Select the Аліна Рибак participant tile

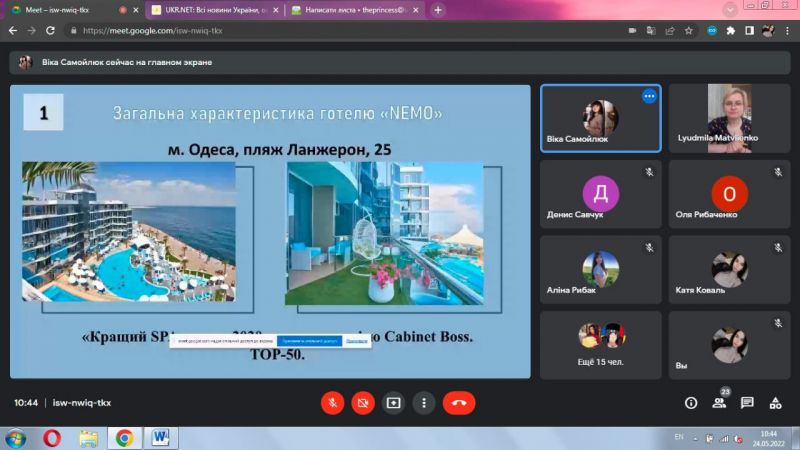pyautogui.click(x=601, y=269)
